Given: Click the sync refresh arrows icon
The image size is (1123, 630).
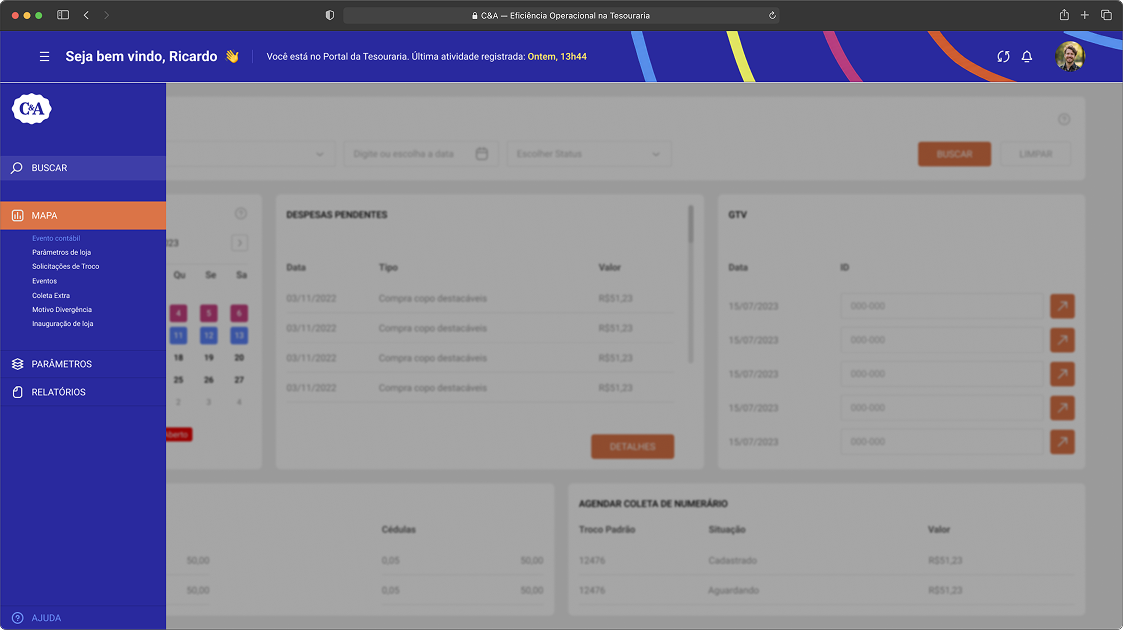Looking at the screenshot, I should (x=1003, y=57).
